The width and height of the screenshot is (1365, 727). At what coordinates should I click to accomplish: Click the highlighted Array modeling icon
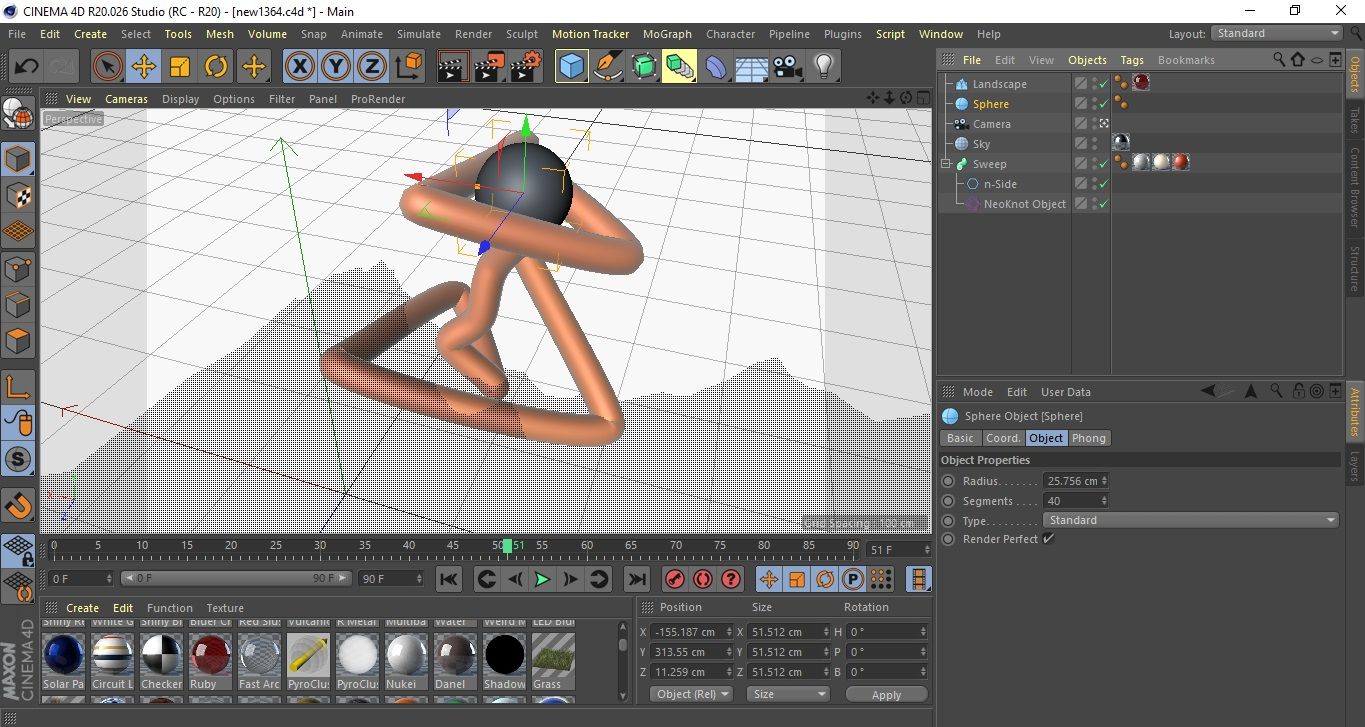click(680, 67)
